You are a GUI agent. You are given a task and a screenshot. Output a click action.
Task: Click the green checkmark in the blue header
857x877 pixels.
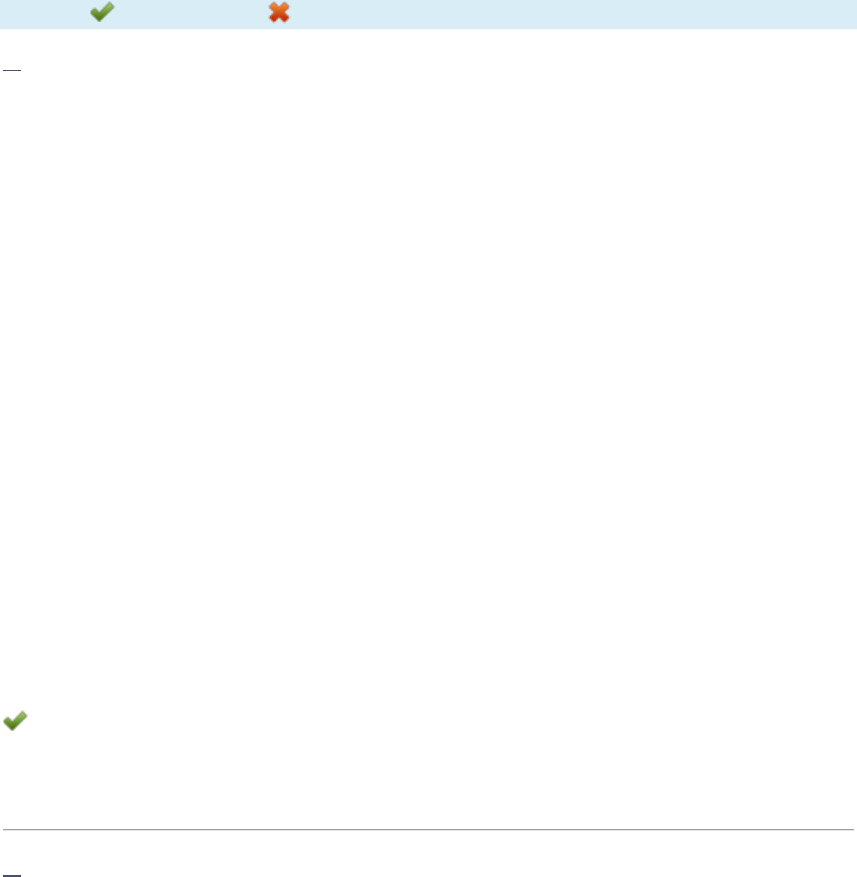[x=102, y=12]
